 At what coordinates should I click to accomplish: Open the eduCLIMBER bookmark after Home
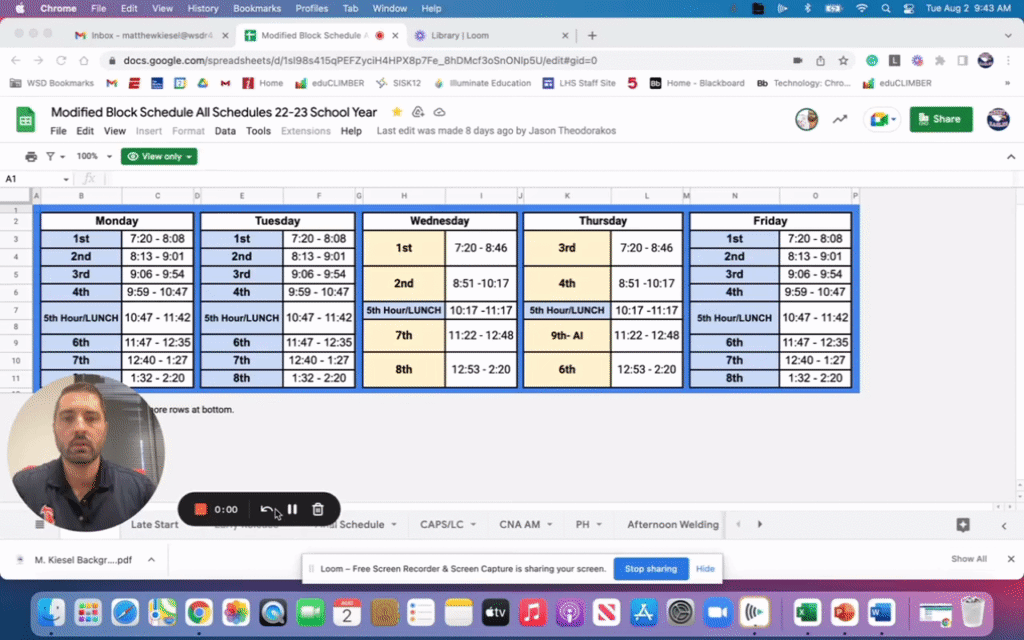[330, 83]
